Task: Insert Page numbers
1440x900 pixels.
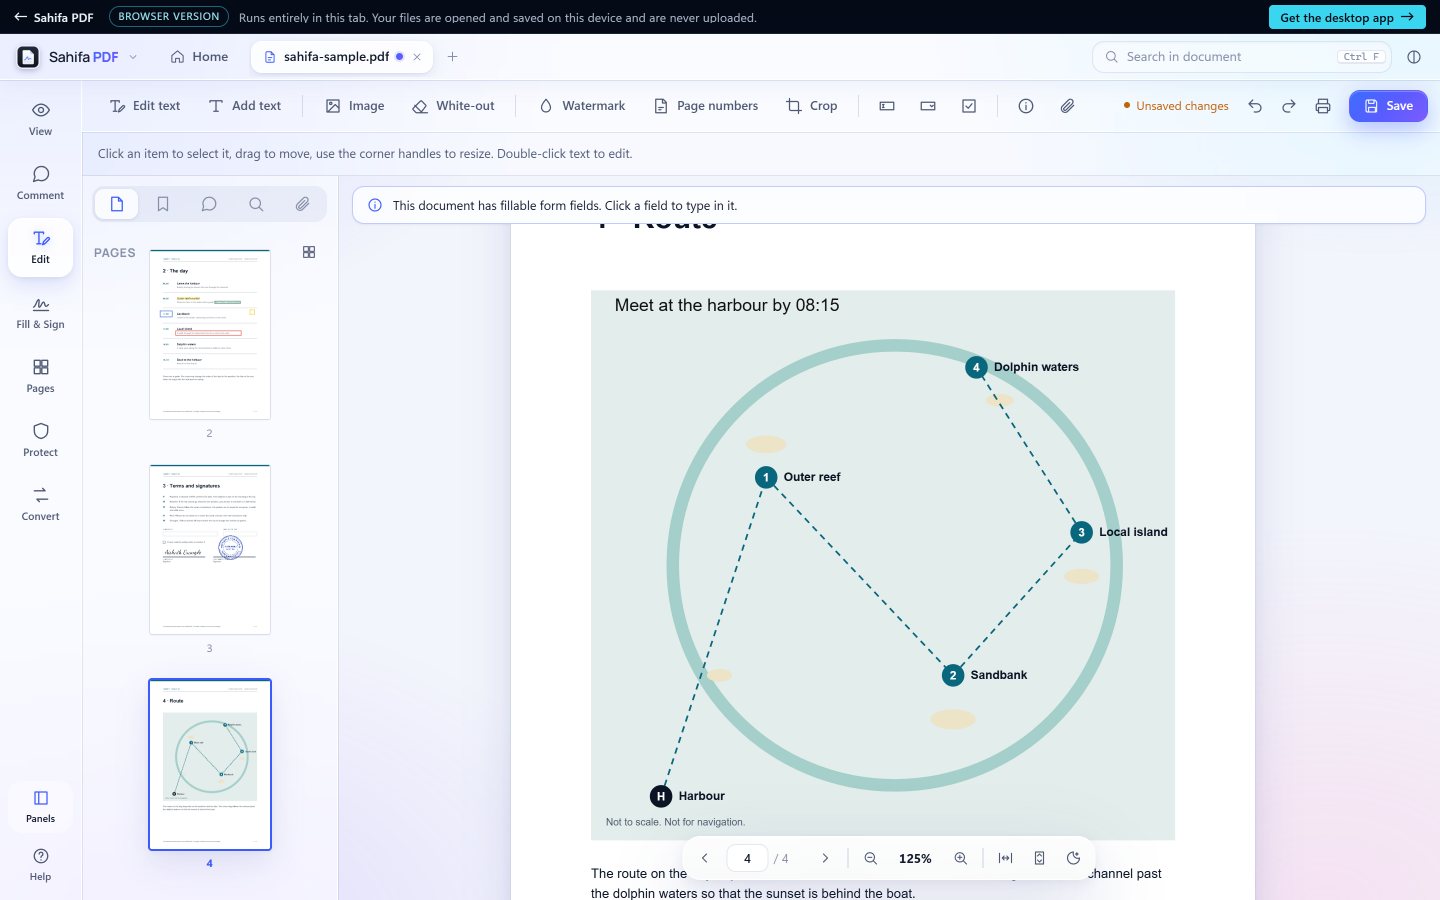Action: tap(706, 106)
